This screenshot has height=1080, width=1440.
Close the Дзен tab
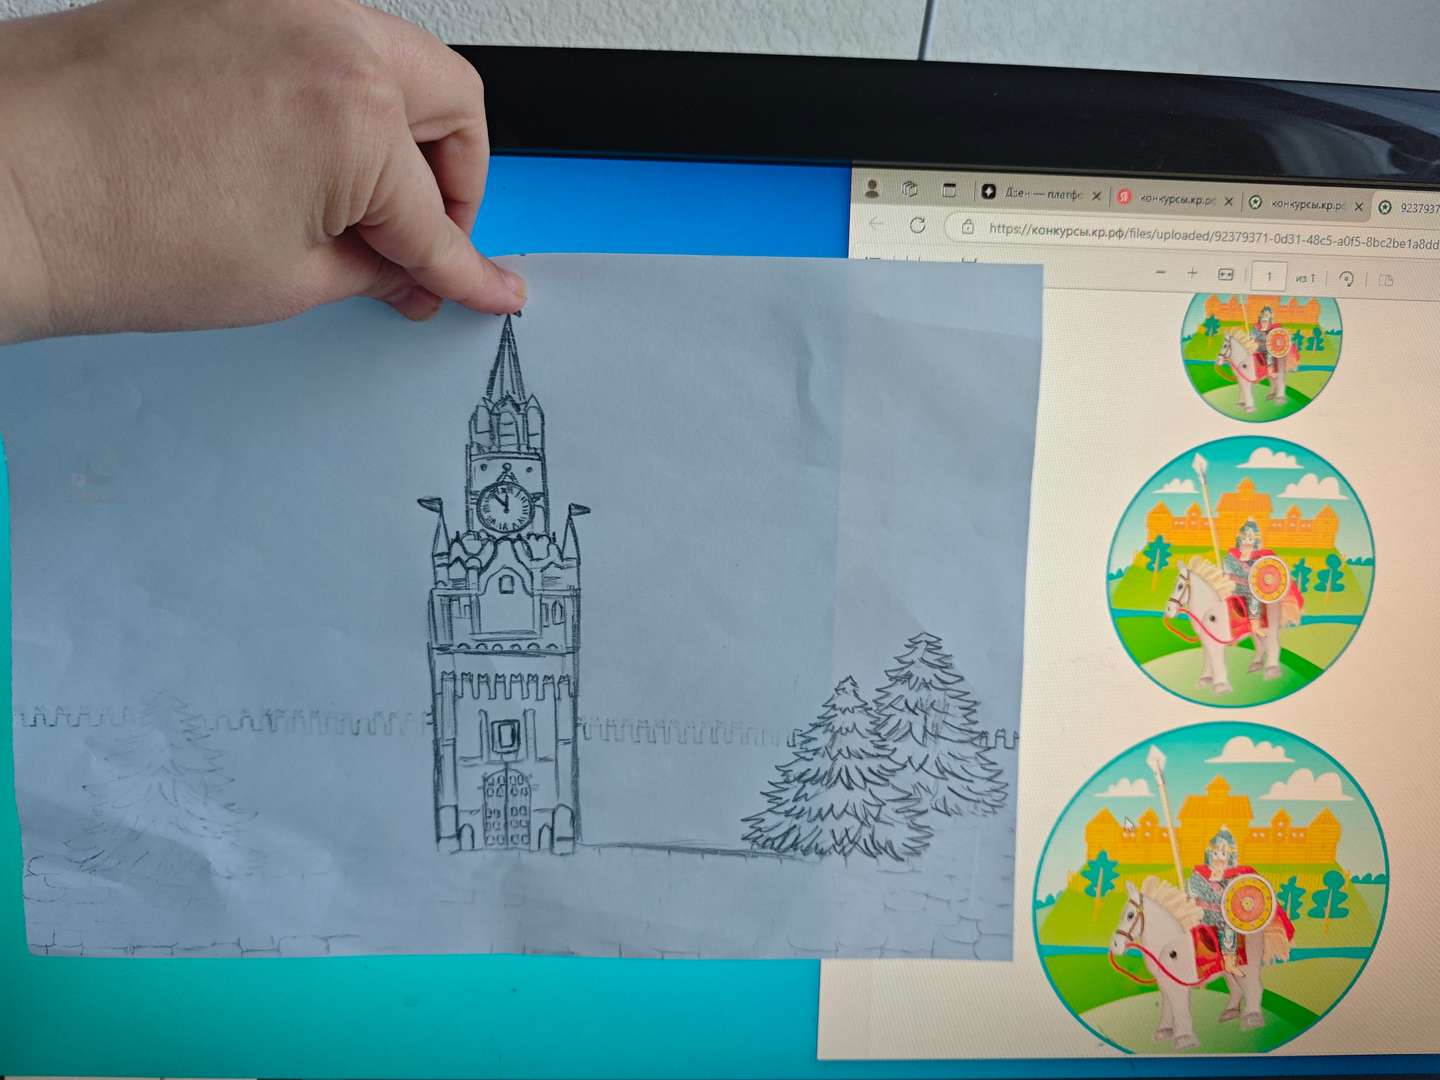(1097, 195)
